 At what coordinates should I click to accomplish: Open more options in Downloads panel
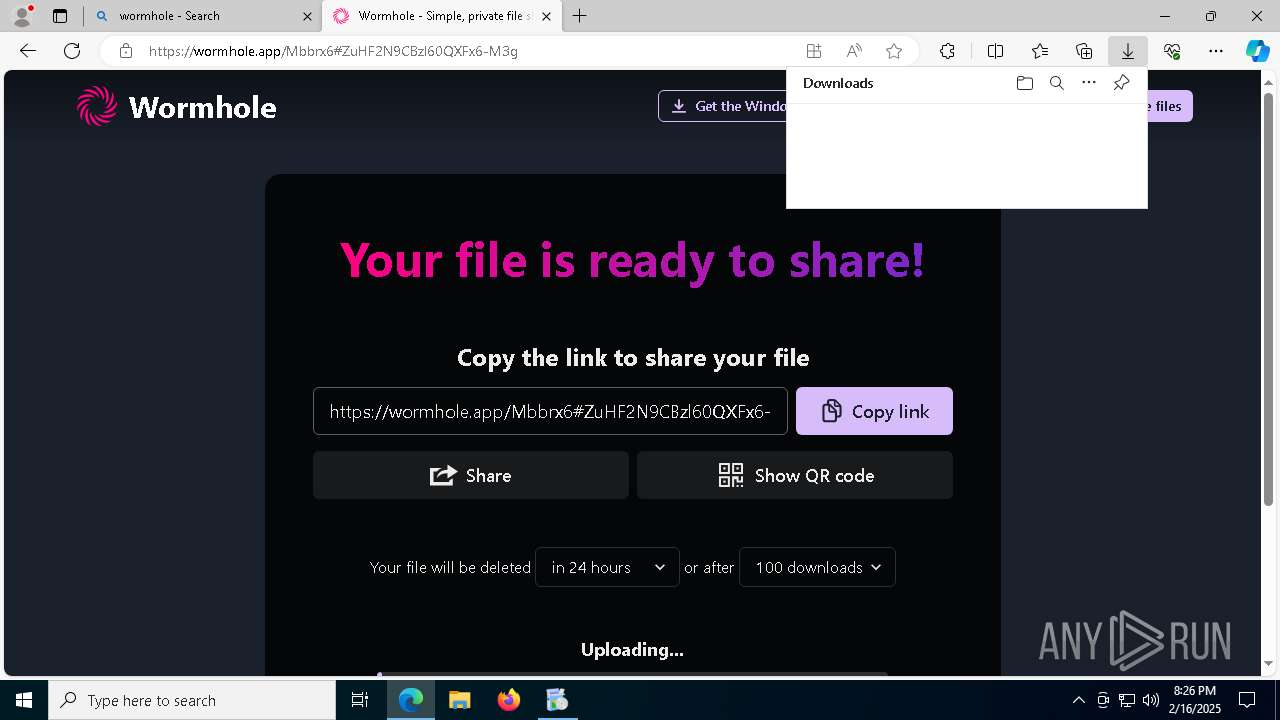[x=1089, y=83]
